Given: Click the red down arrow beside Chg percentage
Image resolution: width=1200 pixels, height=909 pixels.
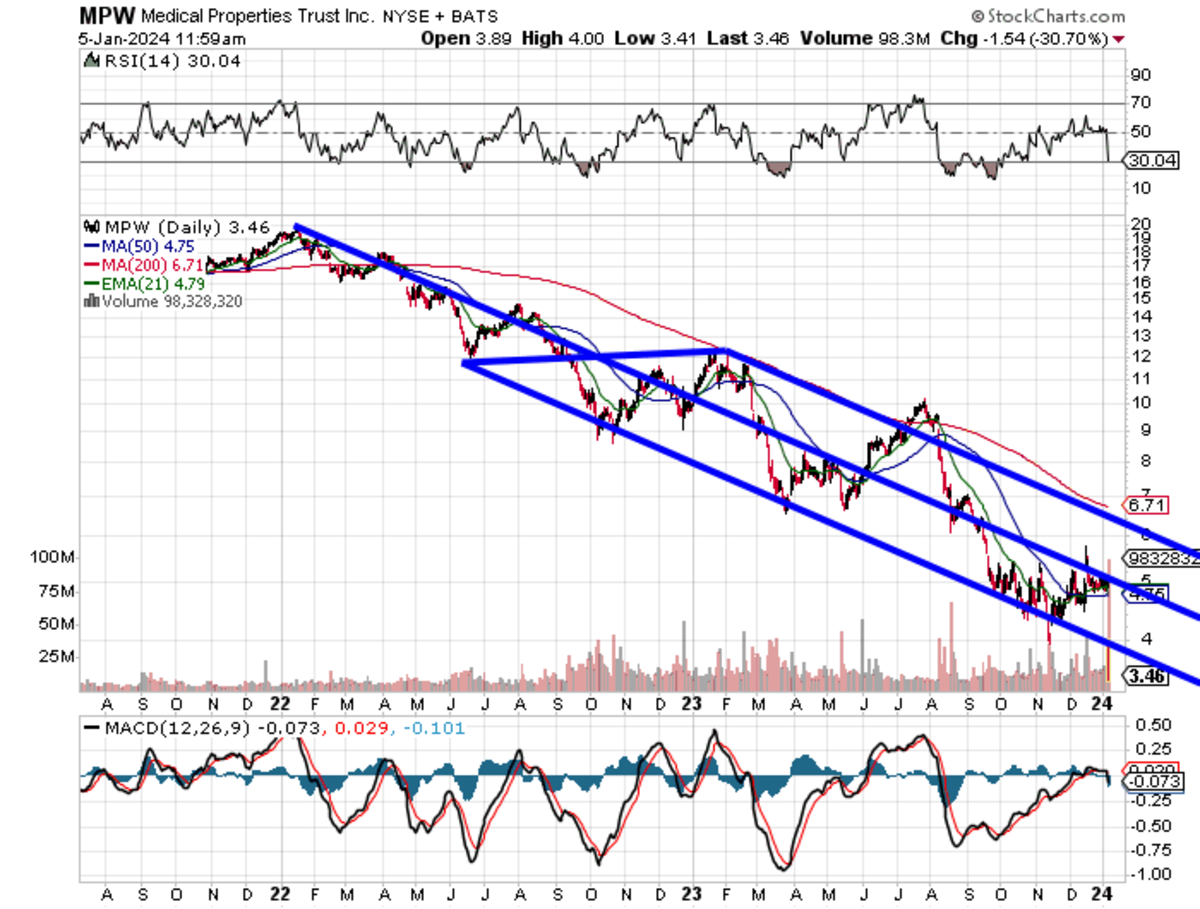Looking at the screenshot, I should [1118, 39].
